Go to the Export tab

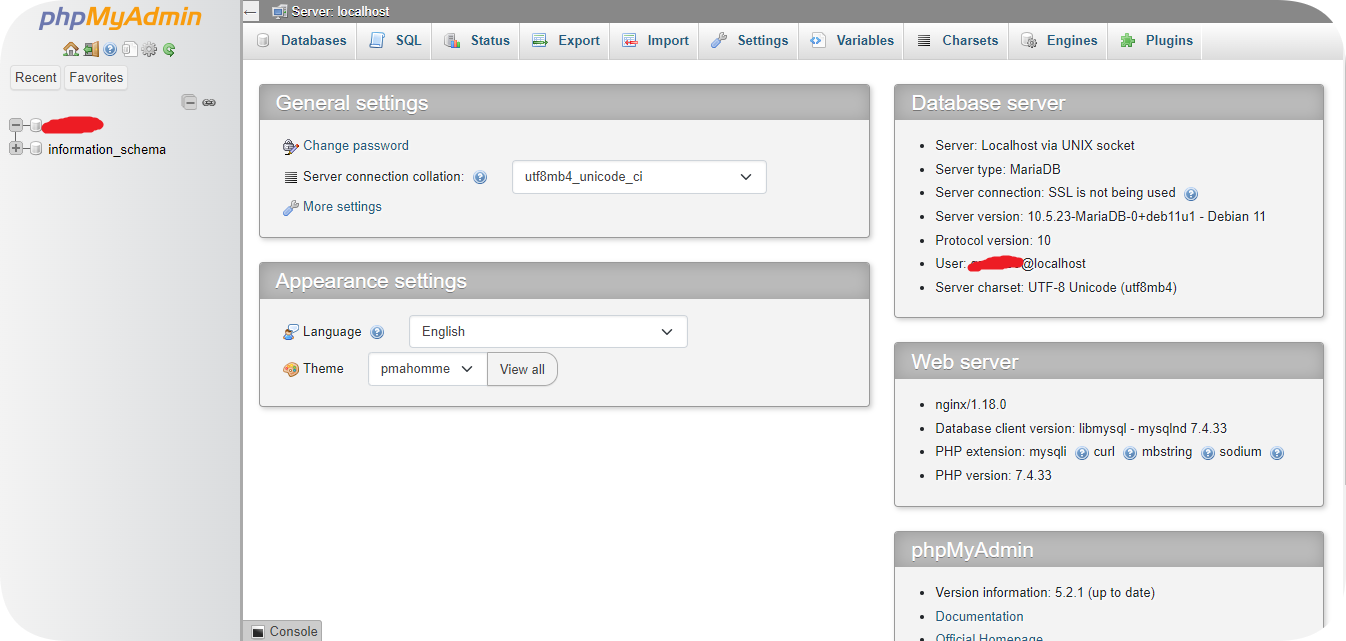tap(565, 41)
